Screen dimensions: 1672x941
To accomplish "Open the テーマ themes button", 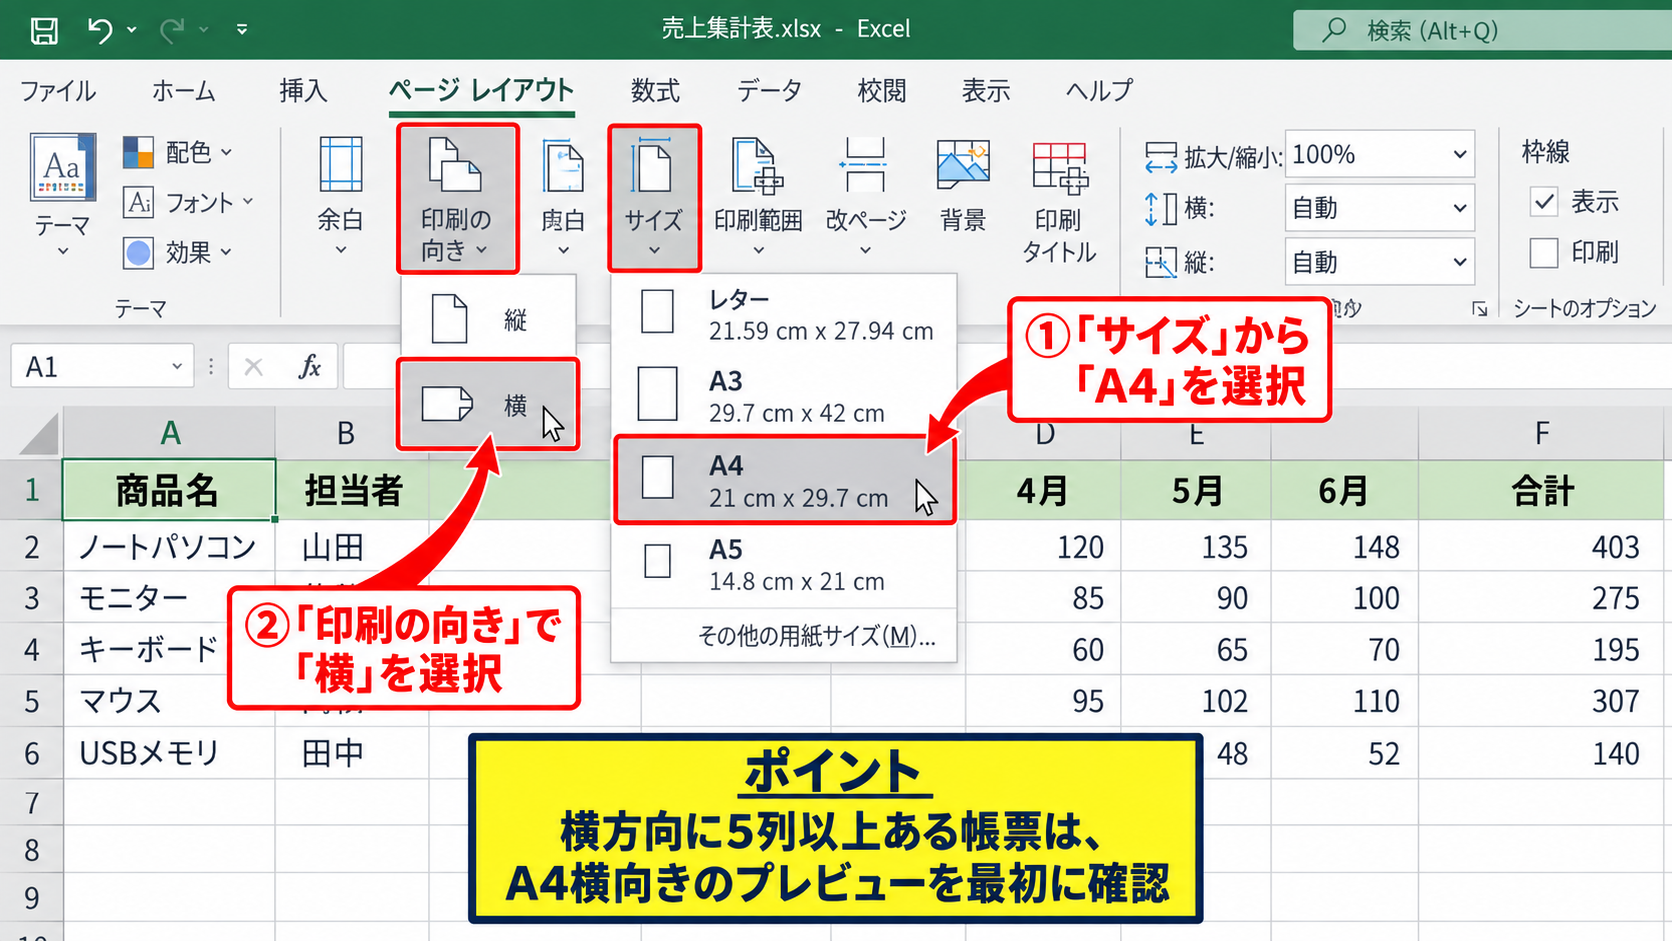I will (62, 196).
